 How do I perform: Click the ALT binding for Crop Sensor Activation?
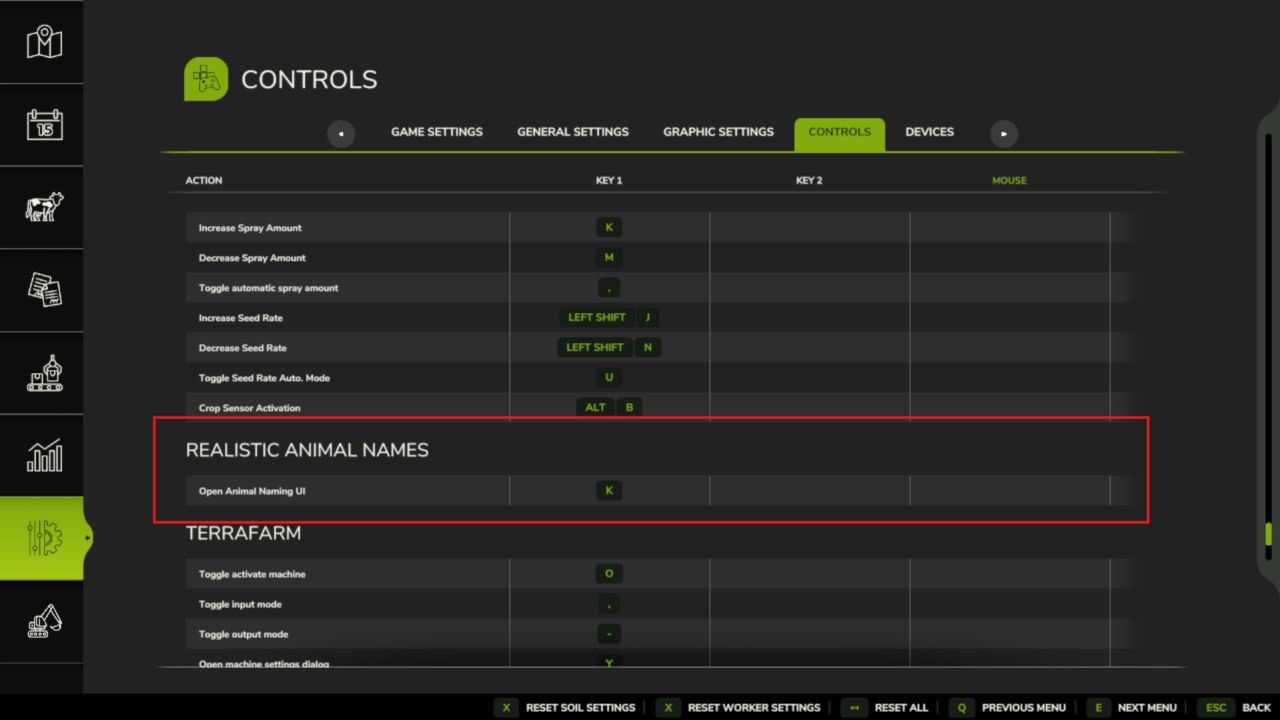click(595, 407)
